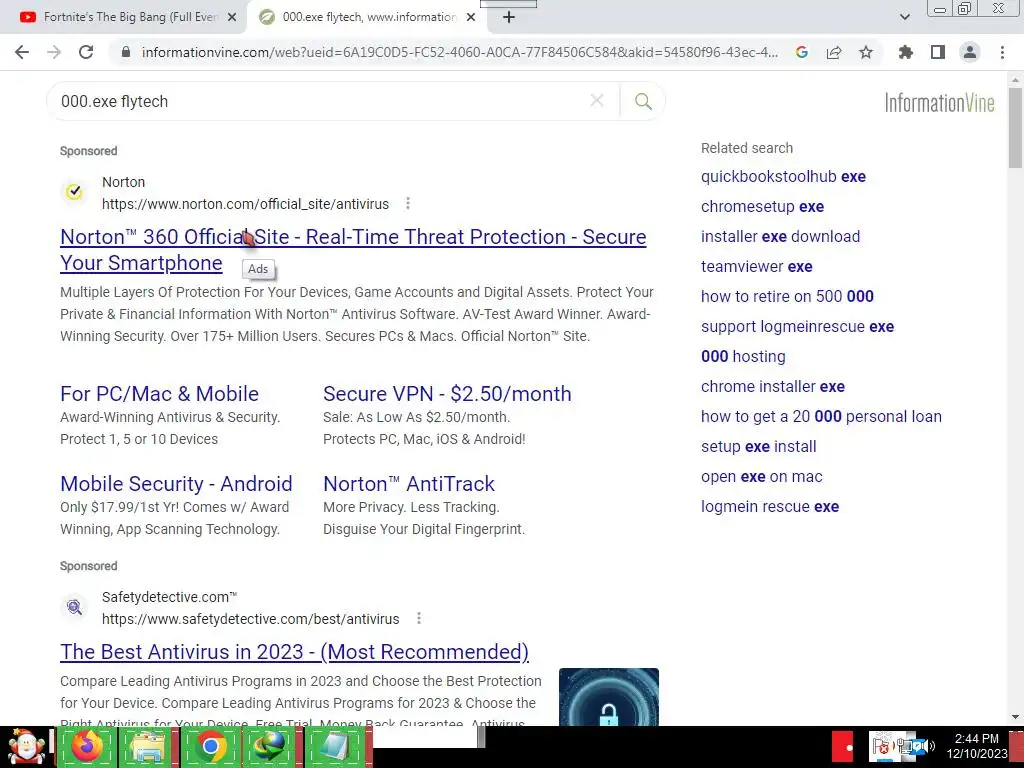Search related term chrome installer exe
This screenshot has height=768, width=1024.
click(773, 387)
